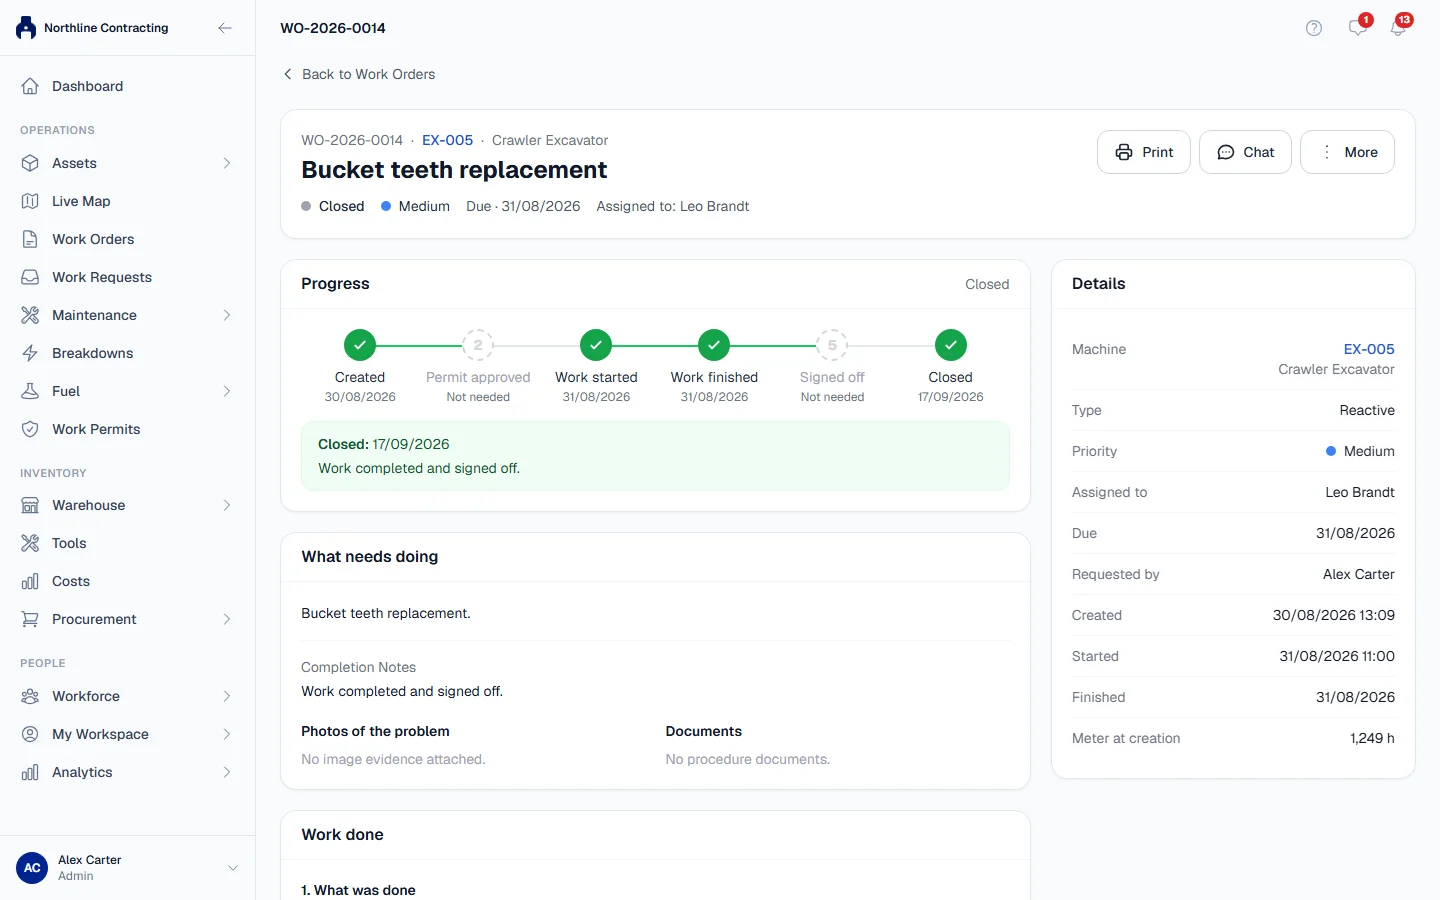
Task: Click the Live Map icon
Action: (30, 201)
